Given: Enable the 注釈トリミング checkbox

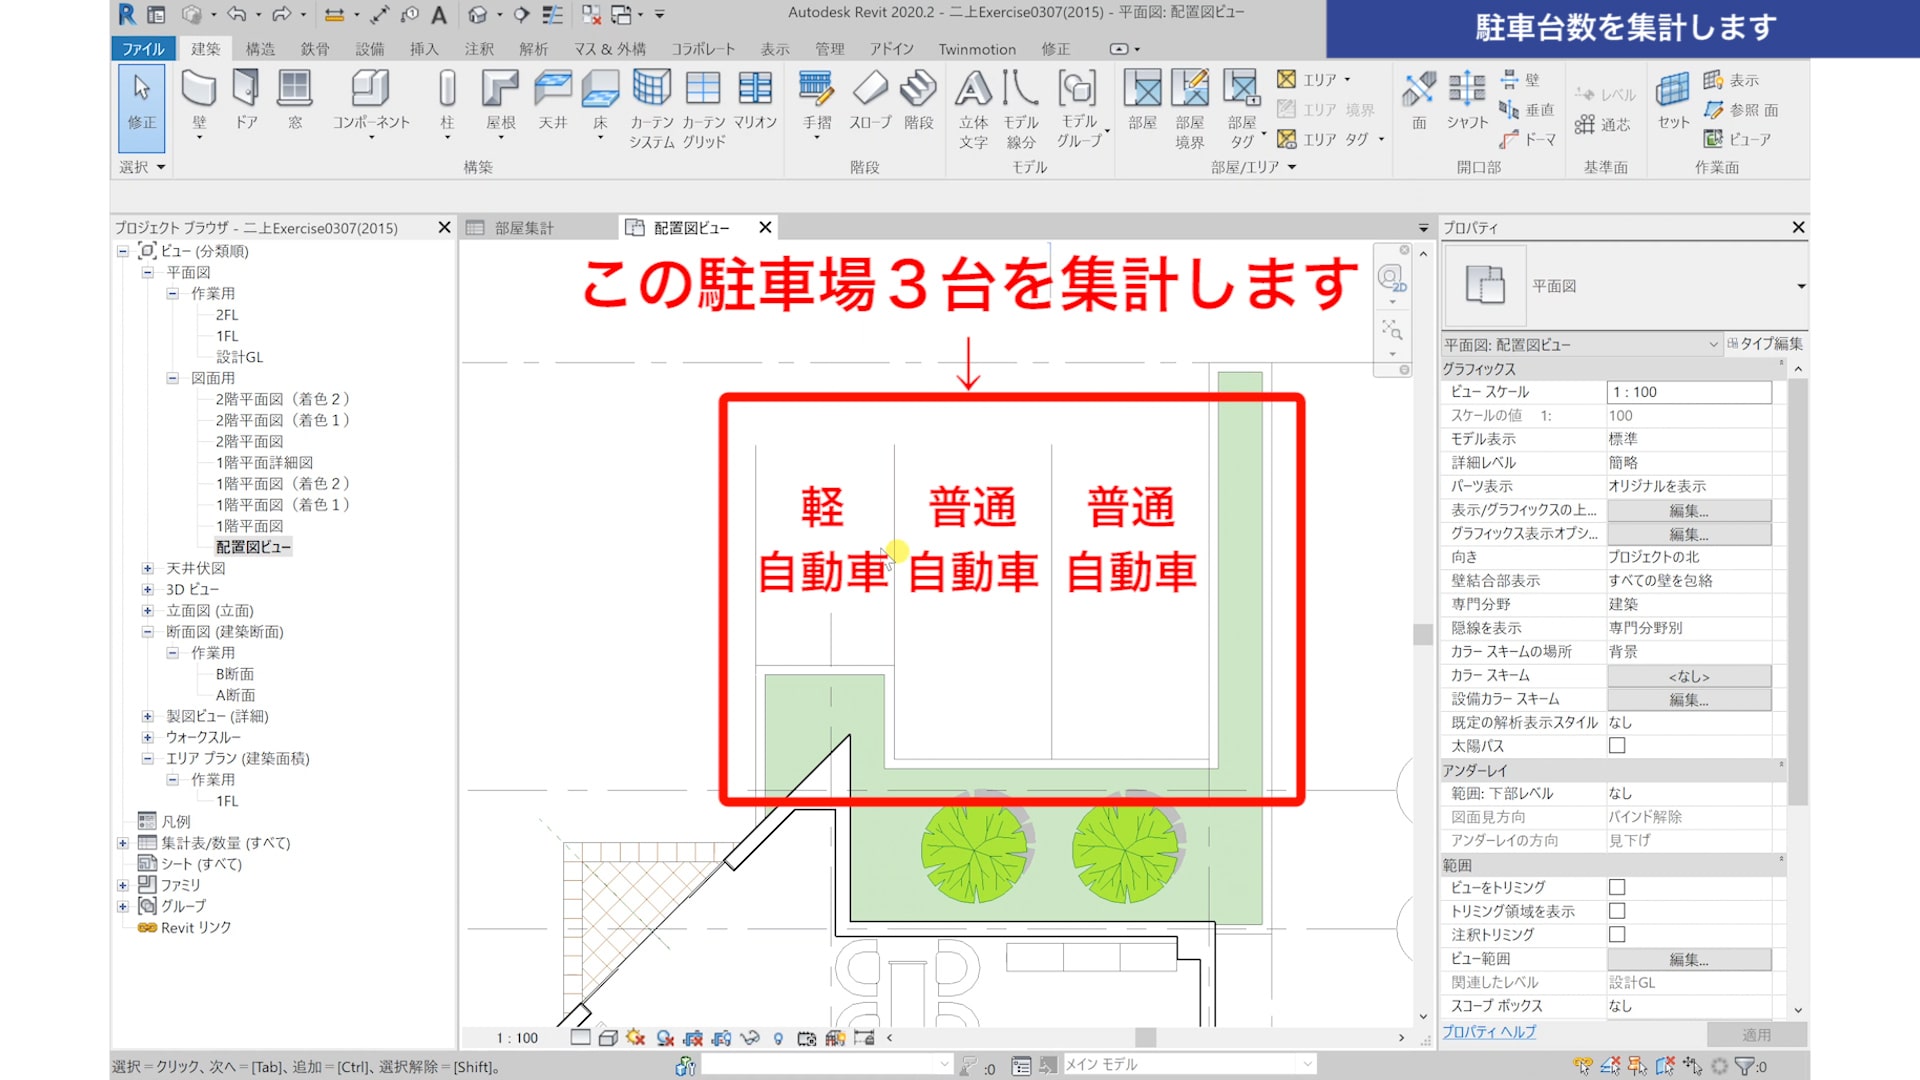Looking at the screenshot, I should (x=1617, y=935).
